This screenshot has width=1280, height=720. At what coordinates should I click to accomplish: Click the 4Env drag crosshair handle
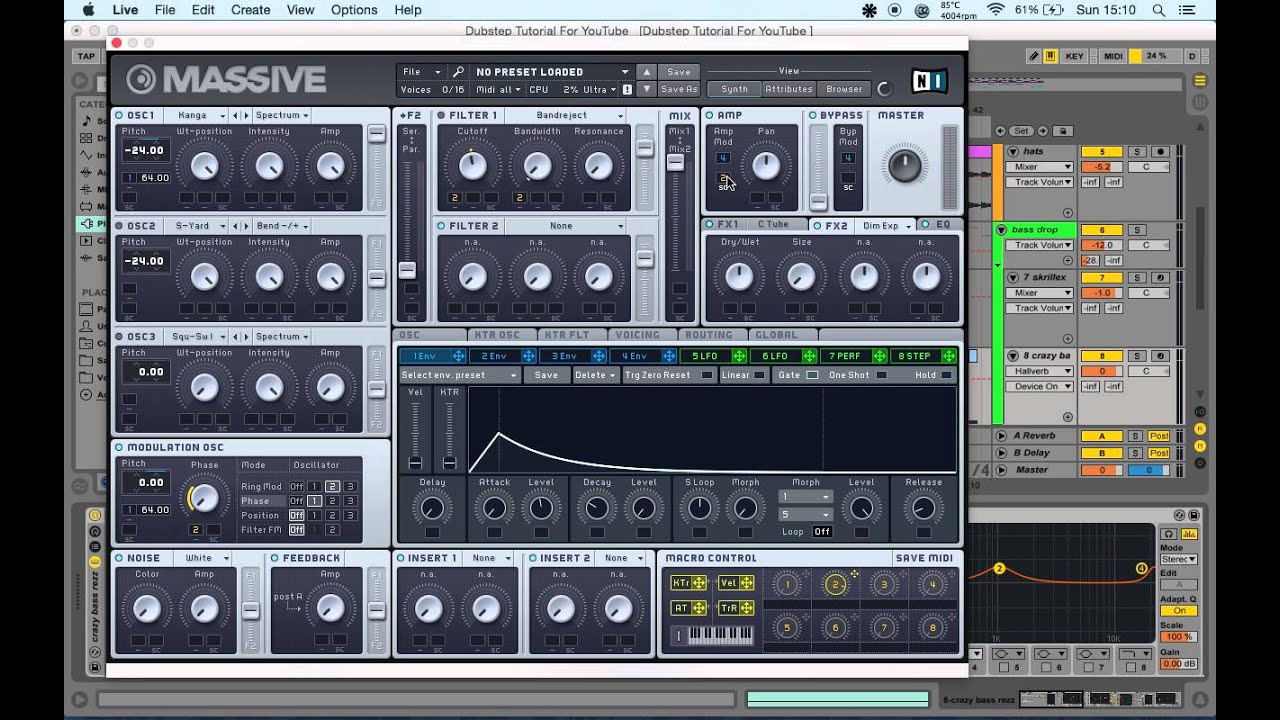pyautogui.click(x=669, y=356)
